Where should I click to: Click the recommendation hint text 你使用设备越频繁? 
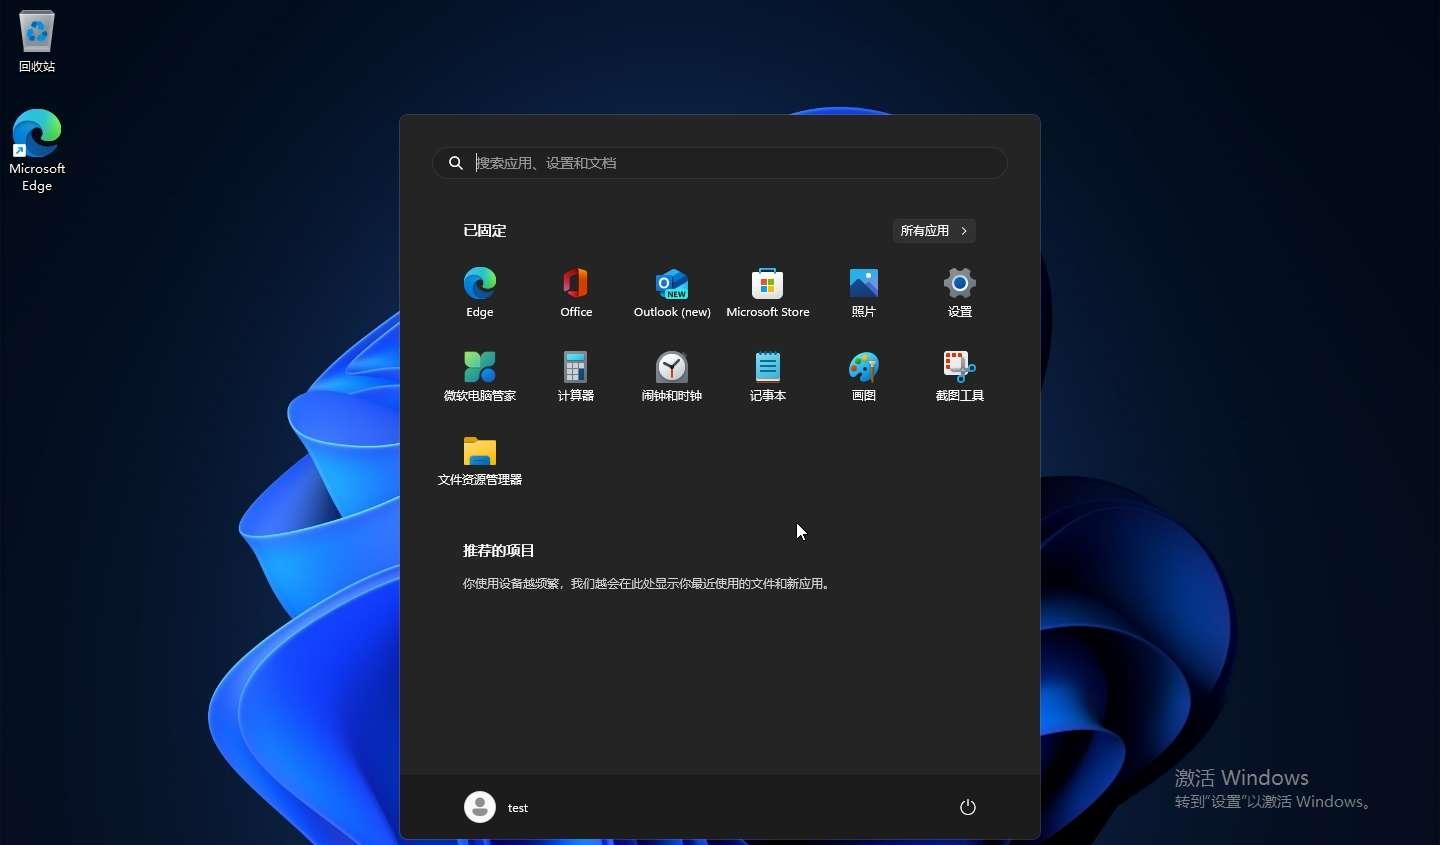[x=647, y=584]
